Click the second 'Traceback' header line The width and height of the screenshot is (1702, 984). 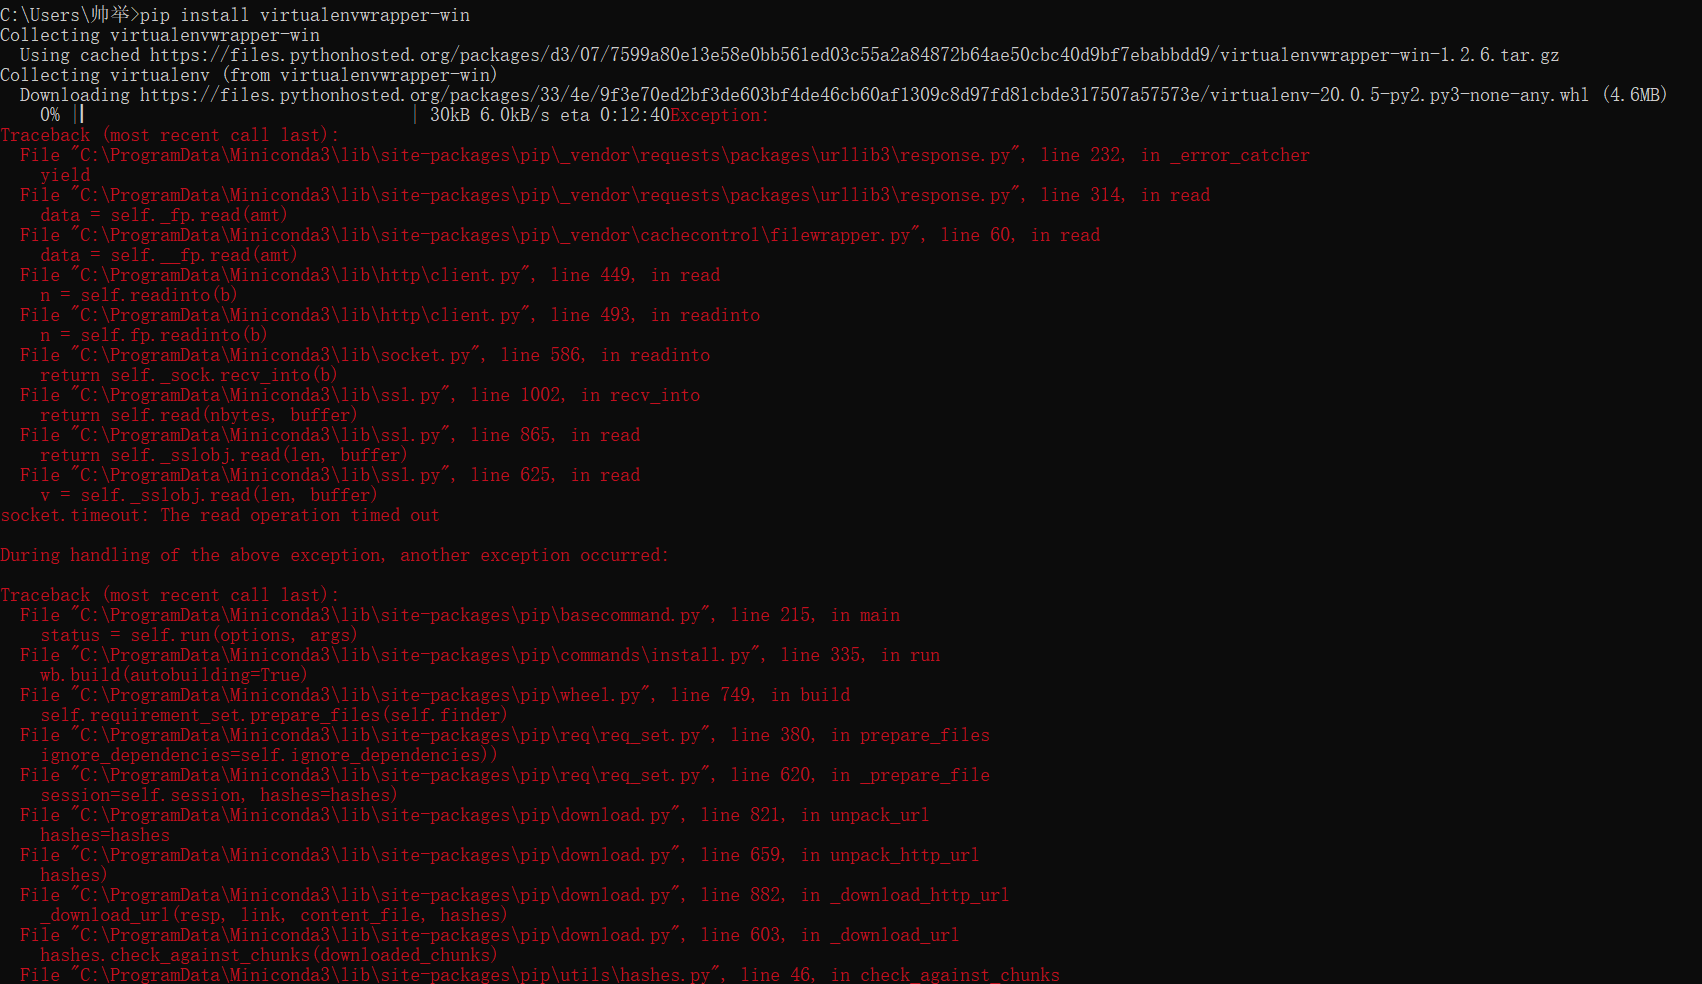click(x=169, y=595)
